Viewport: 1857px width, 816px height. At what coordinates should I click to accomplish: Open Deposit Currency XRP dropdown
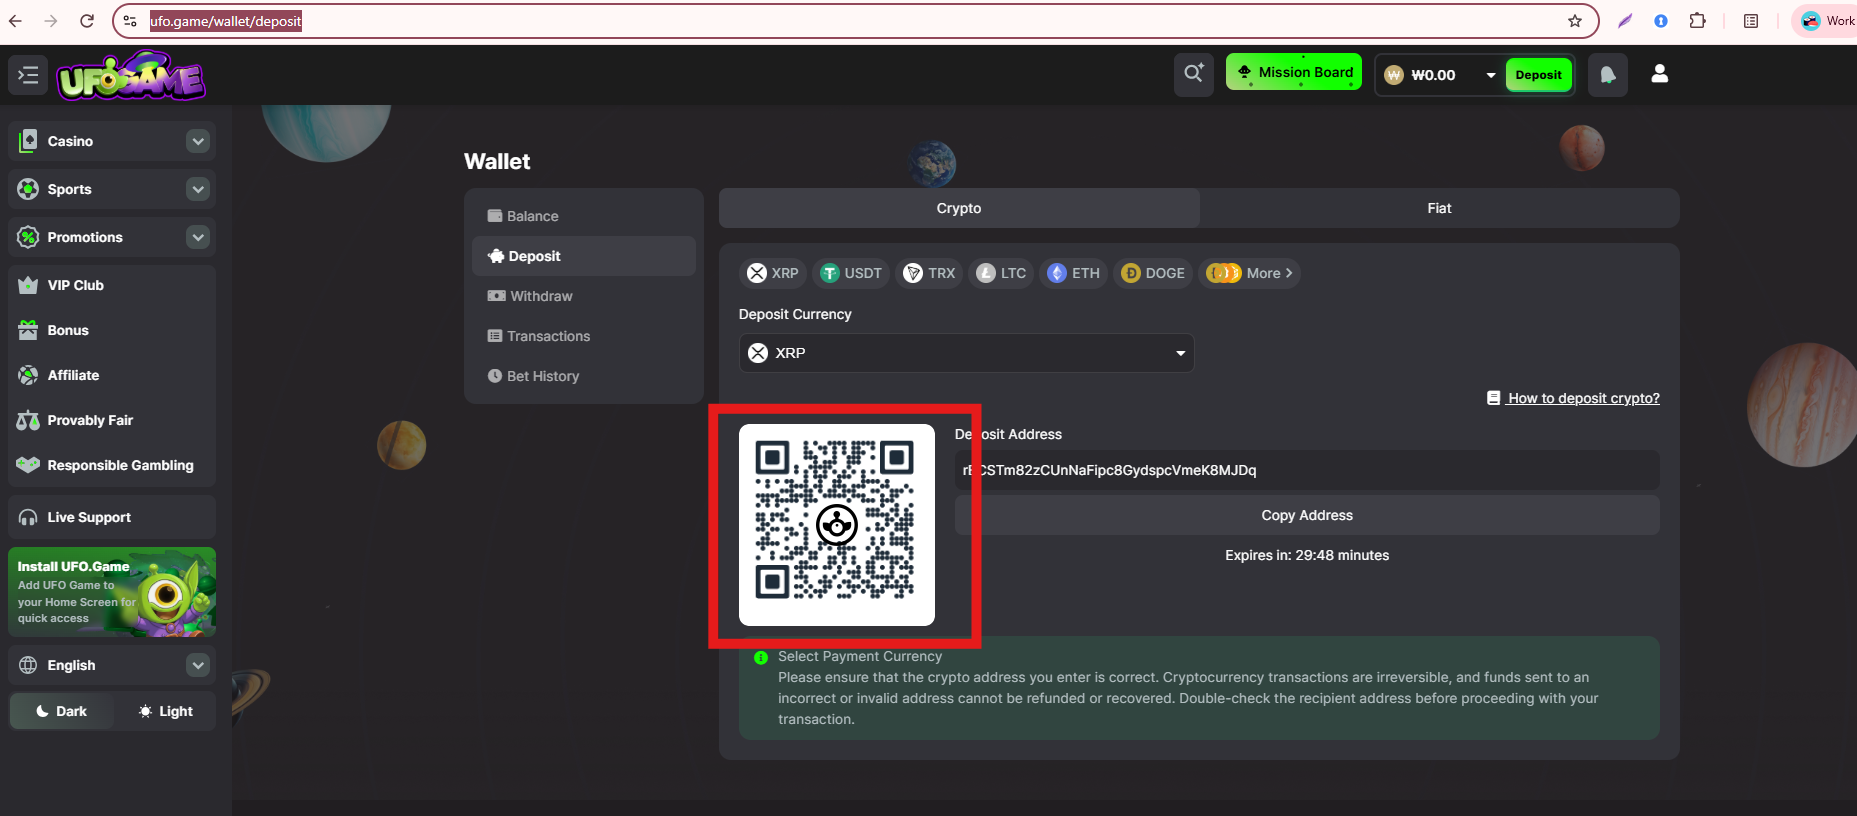[x=966, y=353]
